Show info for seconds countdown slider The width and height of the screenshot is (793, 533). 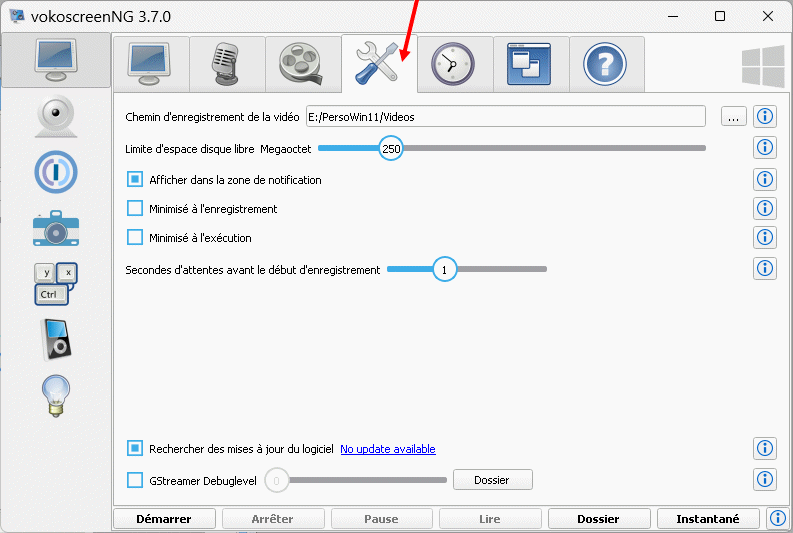[765, 269]
